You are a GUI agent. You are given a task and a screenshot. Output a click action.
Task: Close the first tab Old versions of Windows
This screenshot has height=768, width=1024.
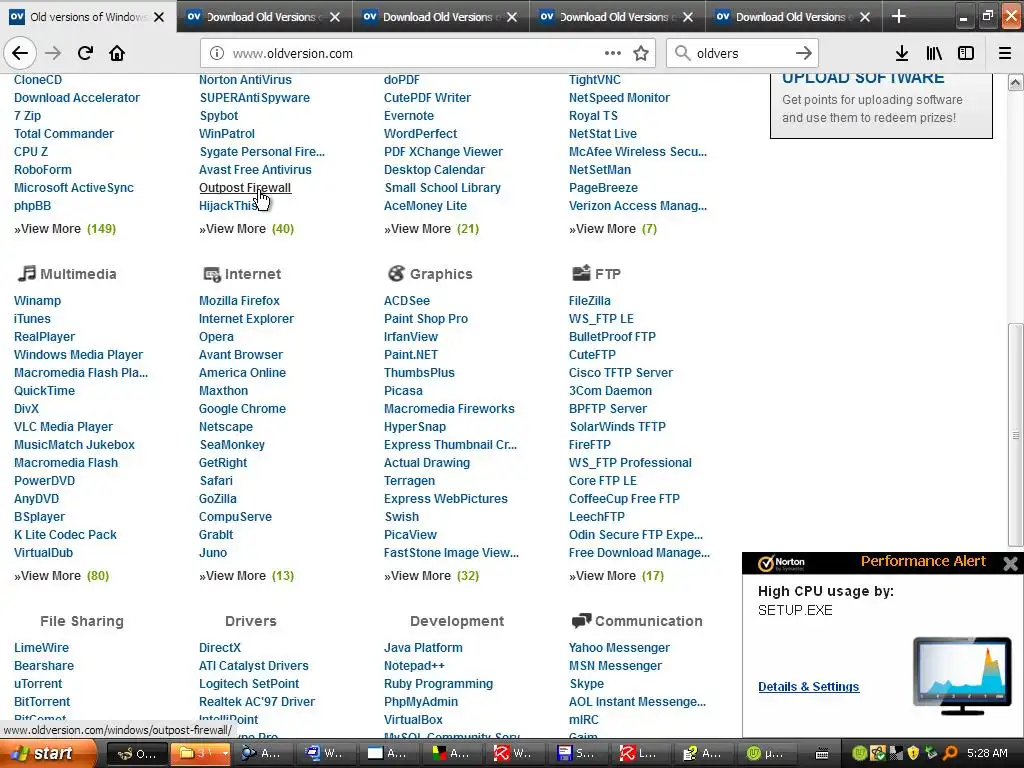click(159, 17)
